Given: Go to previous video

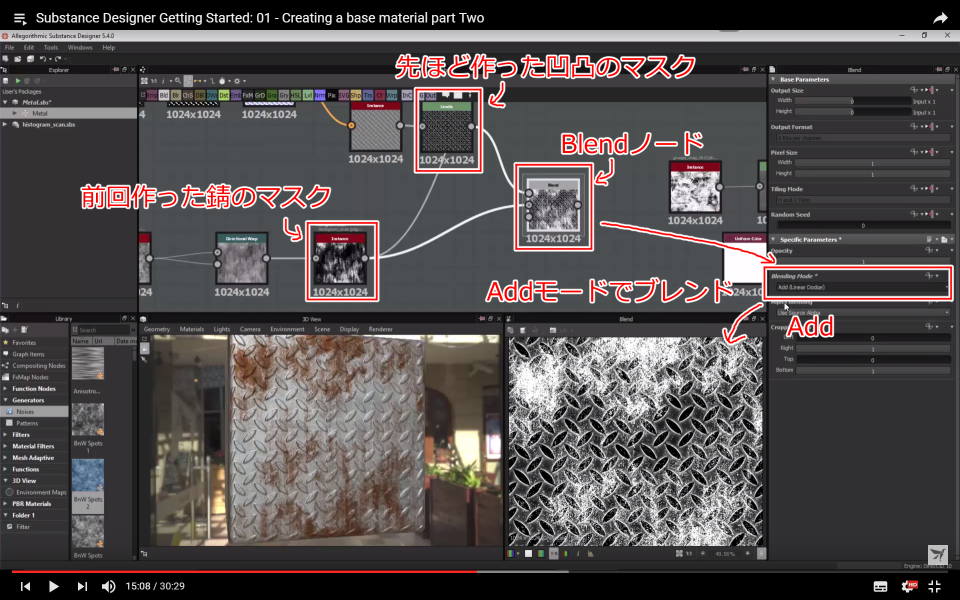Looking at the screenshot, I should pyautogui.click(x=25, y=587).
